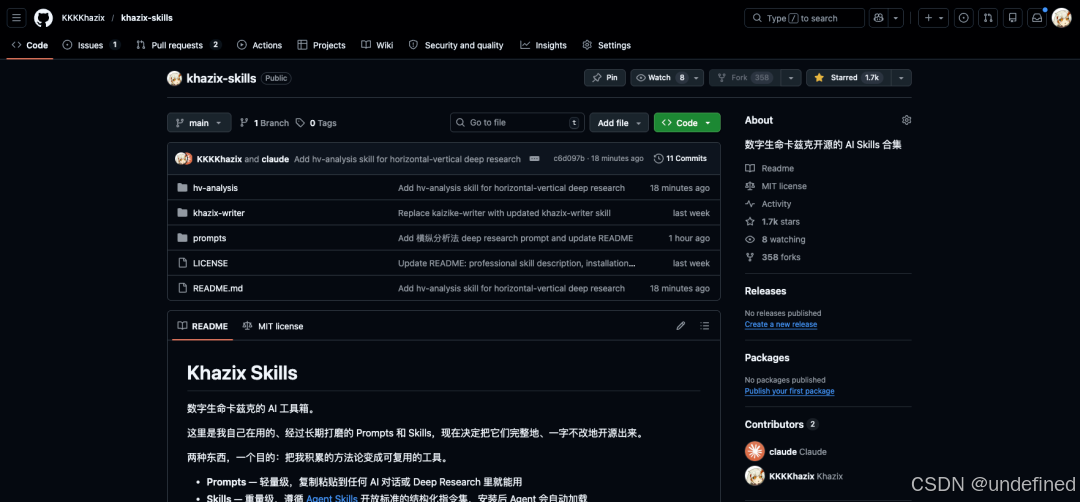This screenshot has width=1080, height=502.
Task: Open KKKKhazix contributor avatar in sidebar
Action: pos(755,476)
